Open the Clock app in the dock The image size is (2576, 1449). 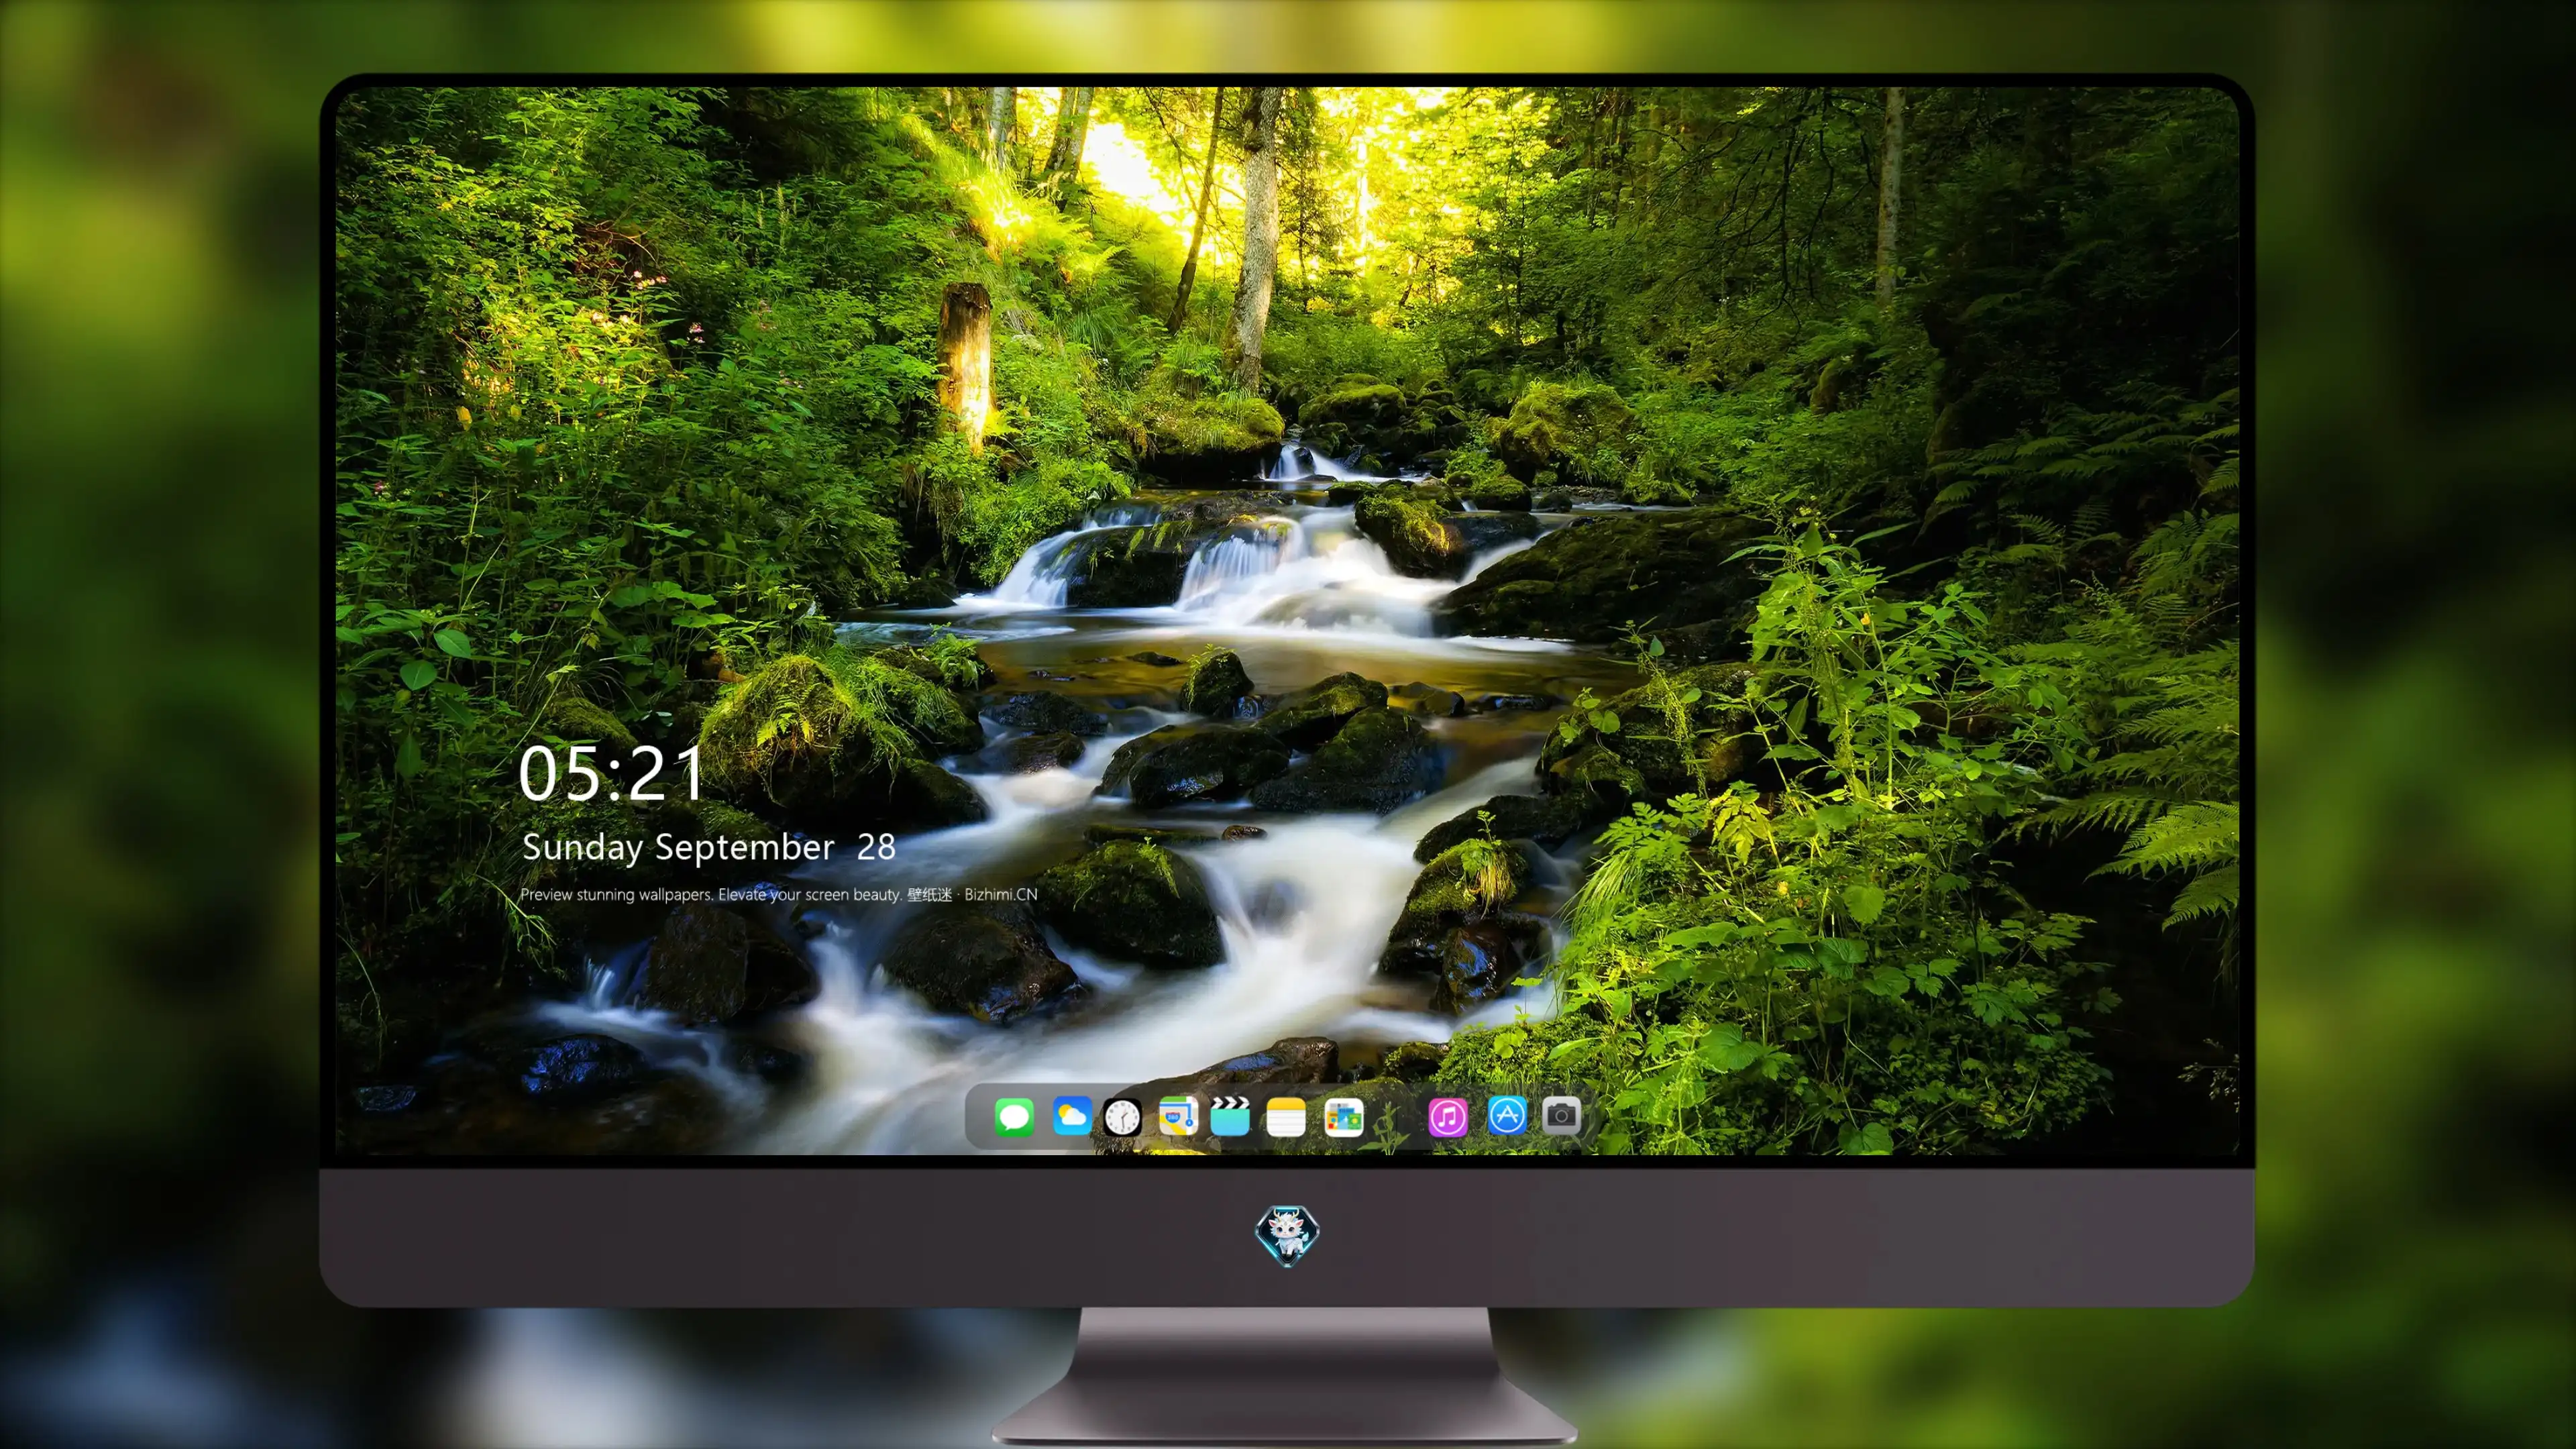pyautogui.click(x=1122, y=1117)
